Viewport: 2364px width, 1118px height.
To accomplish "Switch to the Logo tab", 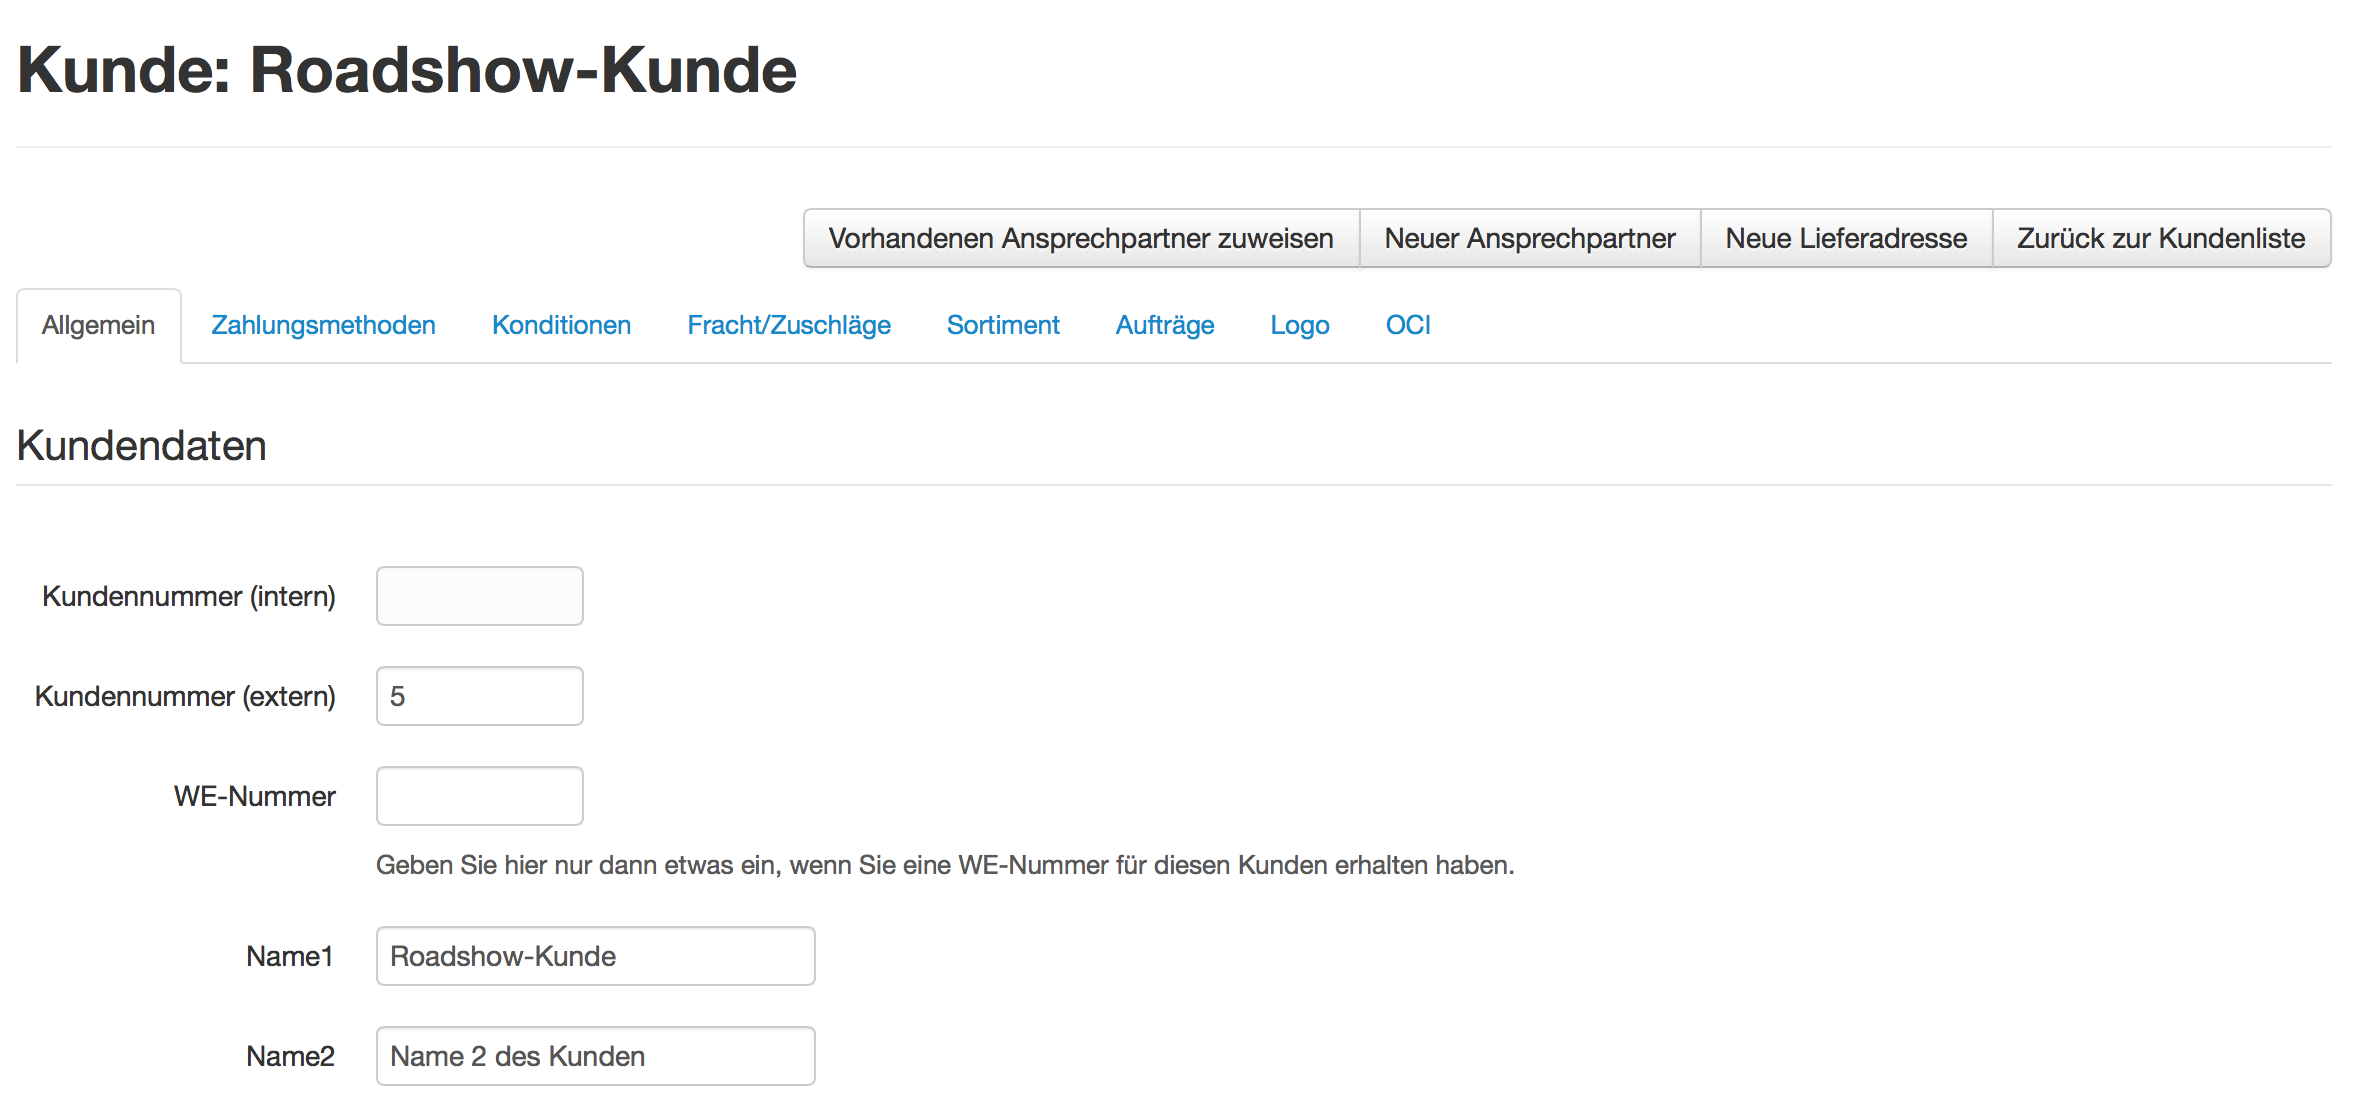I will pyautogui.click(x=1299, y=325).
